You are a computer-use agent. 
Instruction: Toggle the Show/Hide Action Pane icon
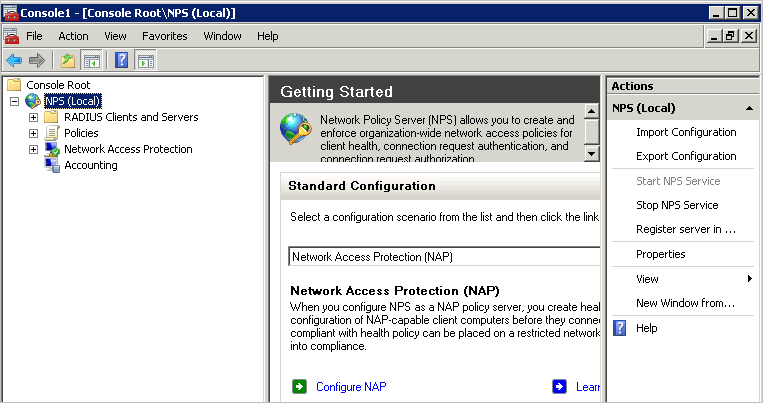tap(146, 60)
